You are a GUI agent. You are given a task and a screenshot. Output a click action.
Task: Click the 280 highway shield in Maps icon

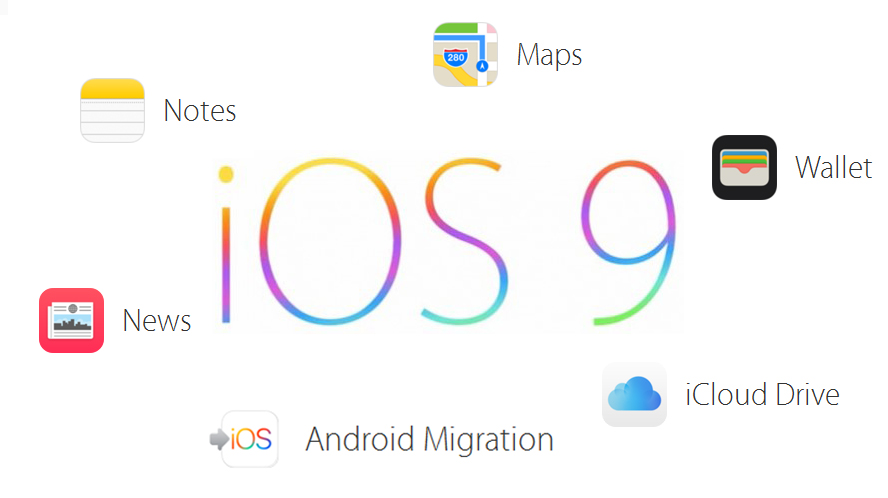tap(455, 57)
